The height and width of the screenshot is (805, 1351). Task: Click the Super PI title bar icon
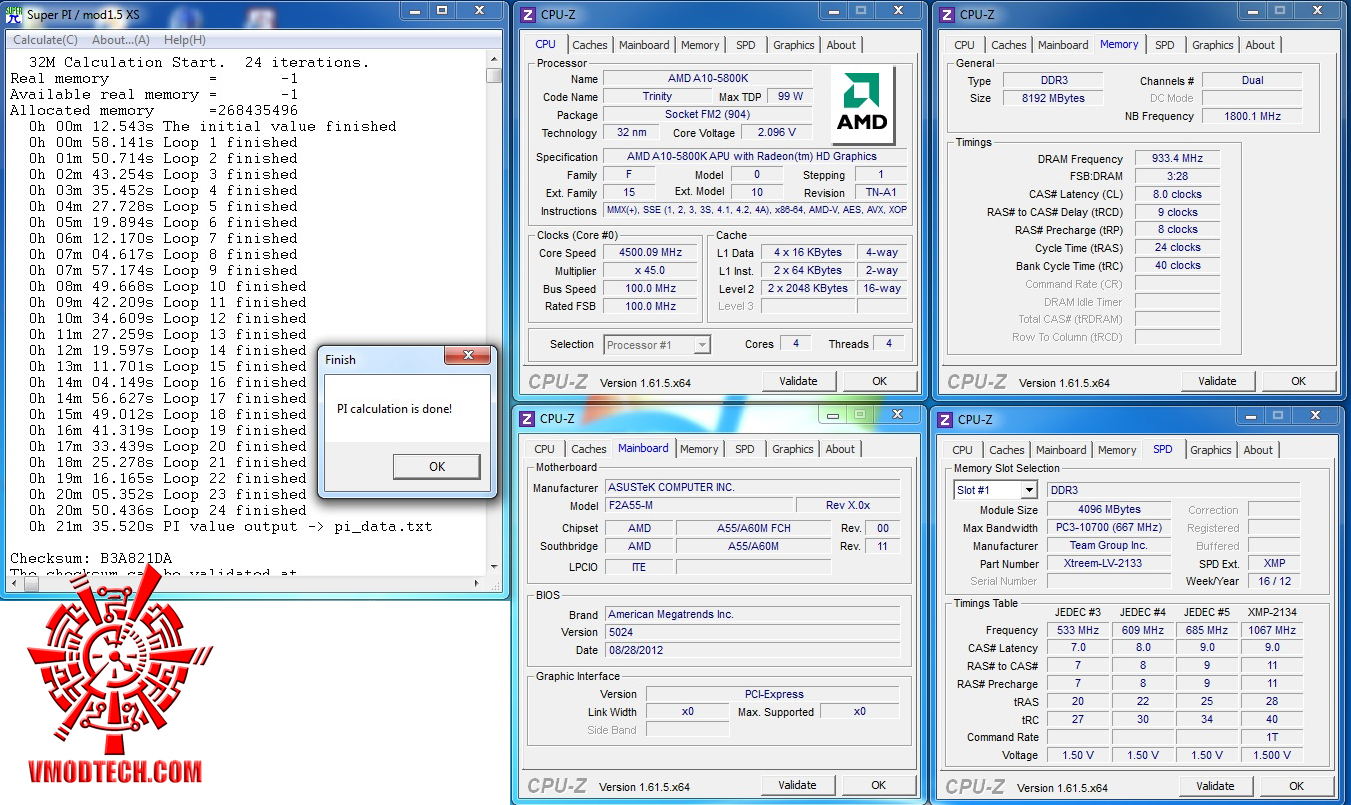click(15, 14)
